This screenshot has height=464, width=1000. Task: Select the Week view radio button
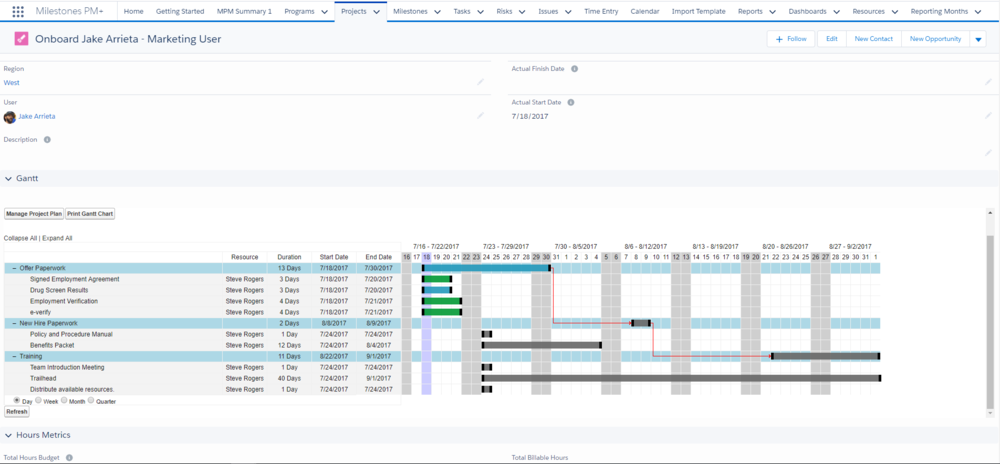point(38,400)
